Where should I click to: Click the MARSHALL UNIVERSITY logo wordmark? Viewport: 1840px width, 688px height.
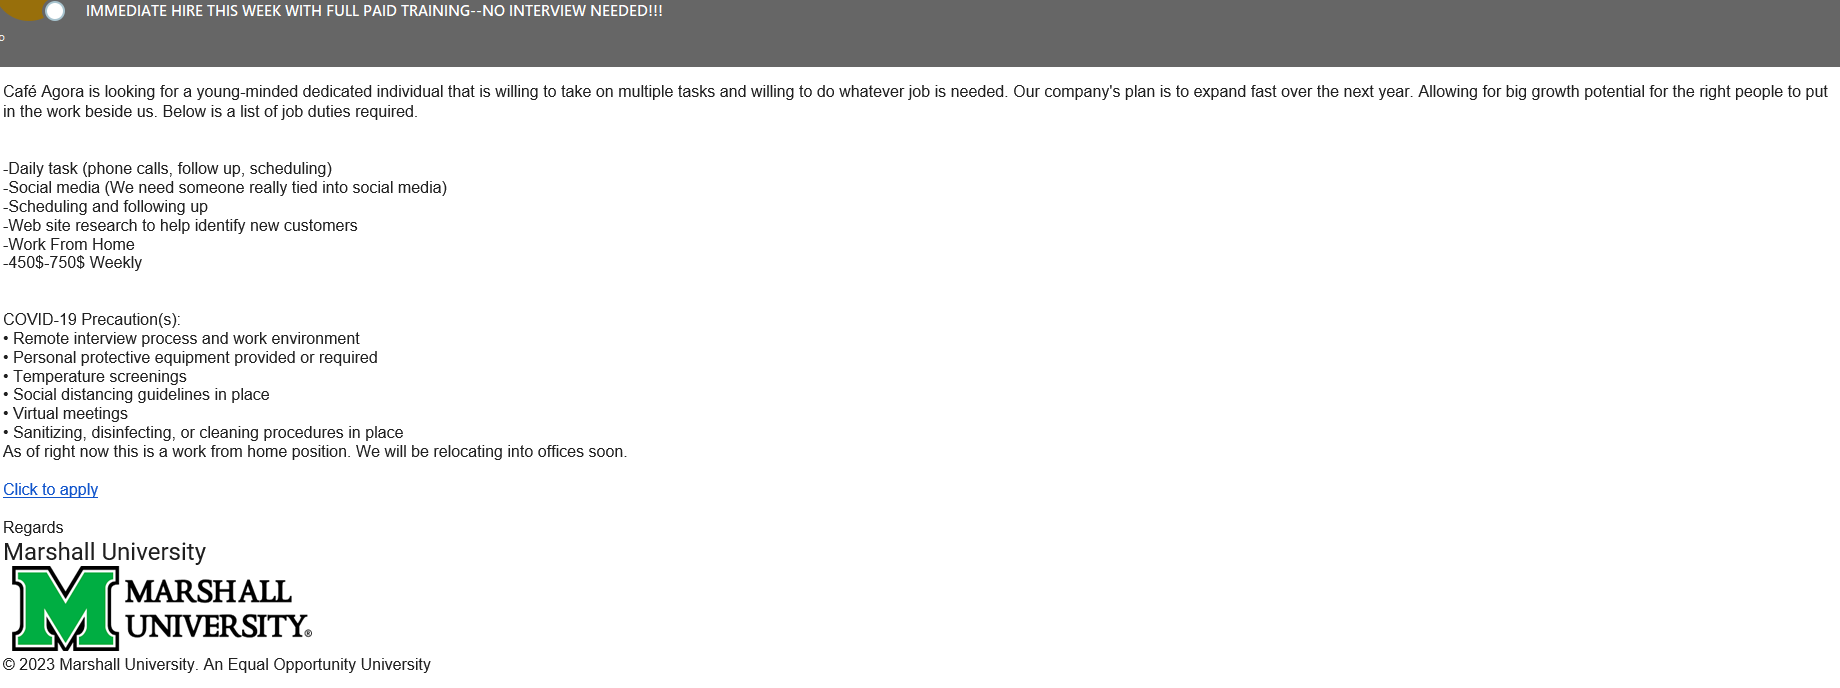point(218,608)
